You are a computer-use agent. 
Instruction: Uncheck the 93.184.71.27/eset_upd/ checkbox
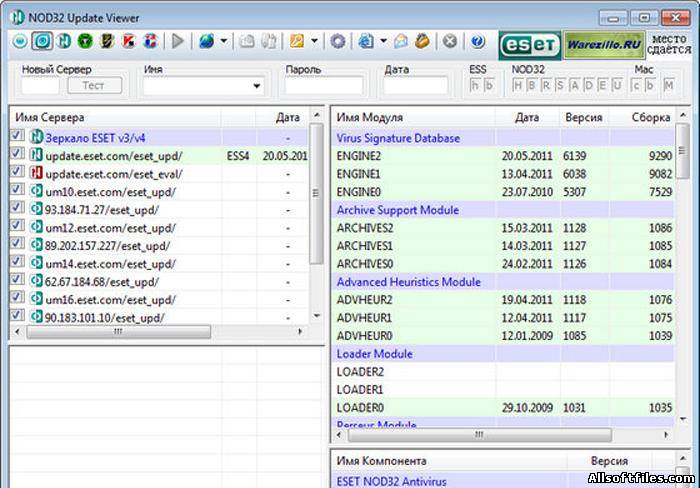click(x=17, y=207)
